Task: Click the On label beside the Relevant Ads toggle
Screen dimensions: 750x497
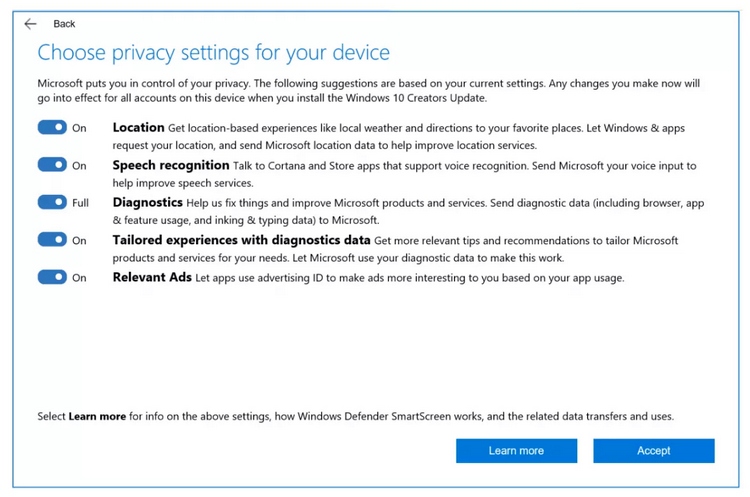Action: [x=80, y=277]
